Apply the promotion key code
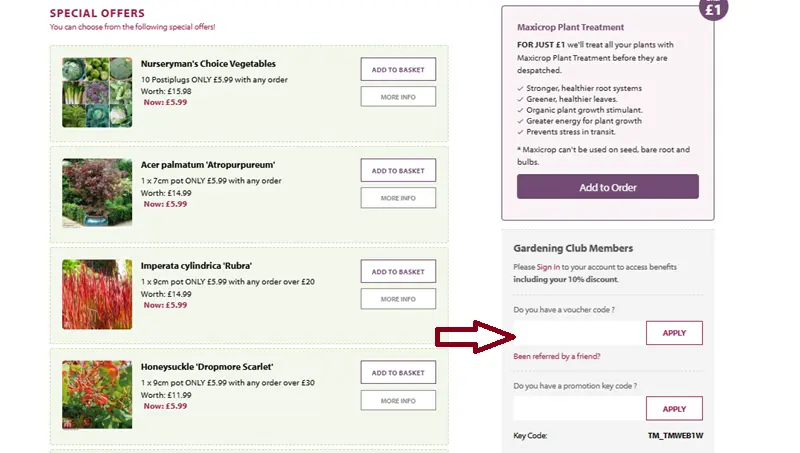This screenshot has width=800, height=453. (674, 408)
